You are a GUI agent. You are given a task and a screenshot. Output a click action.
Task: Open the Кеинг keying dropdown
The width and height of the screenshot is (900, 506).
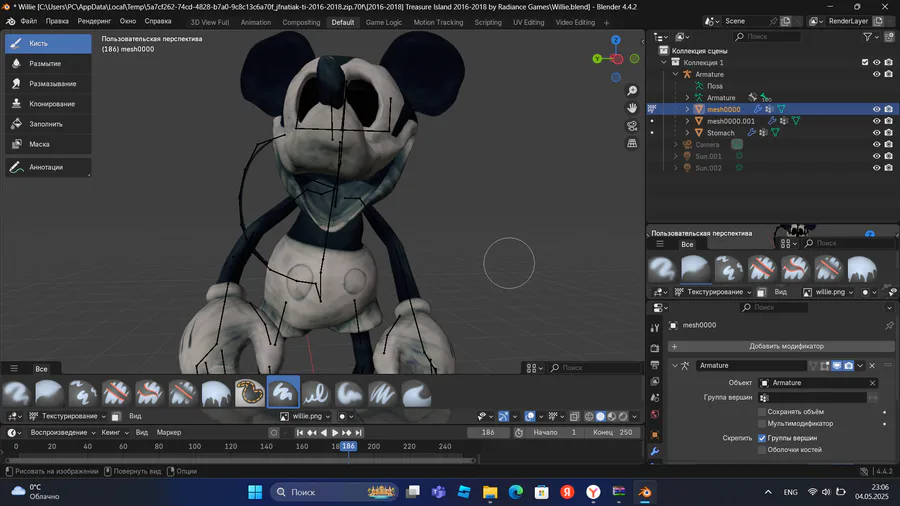(115, 433)
